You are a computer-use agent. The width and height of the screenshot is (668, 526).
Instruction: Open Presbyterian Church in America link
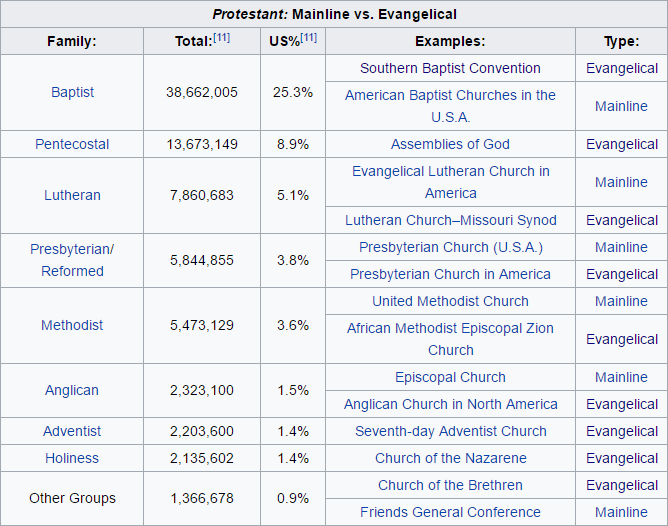tap(450, 274)
